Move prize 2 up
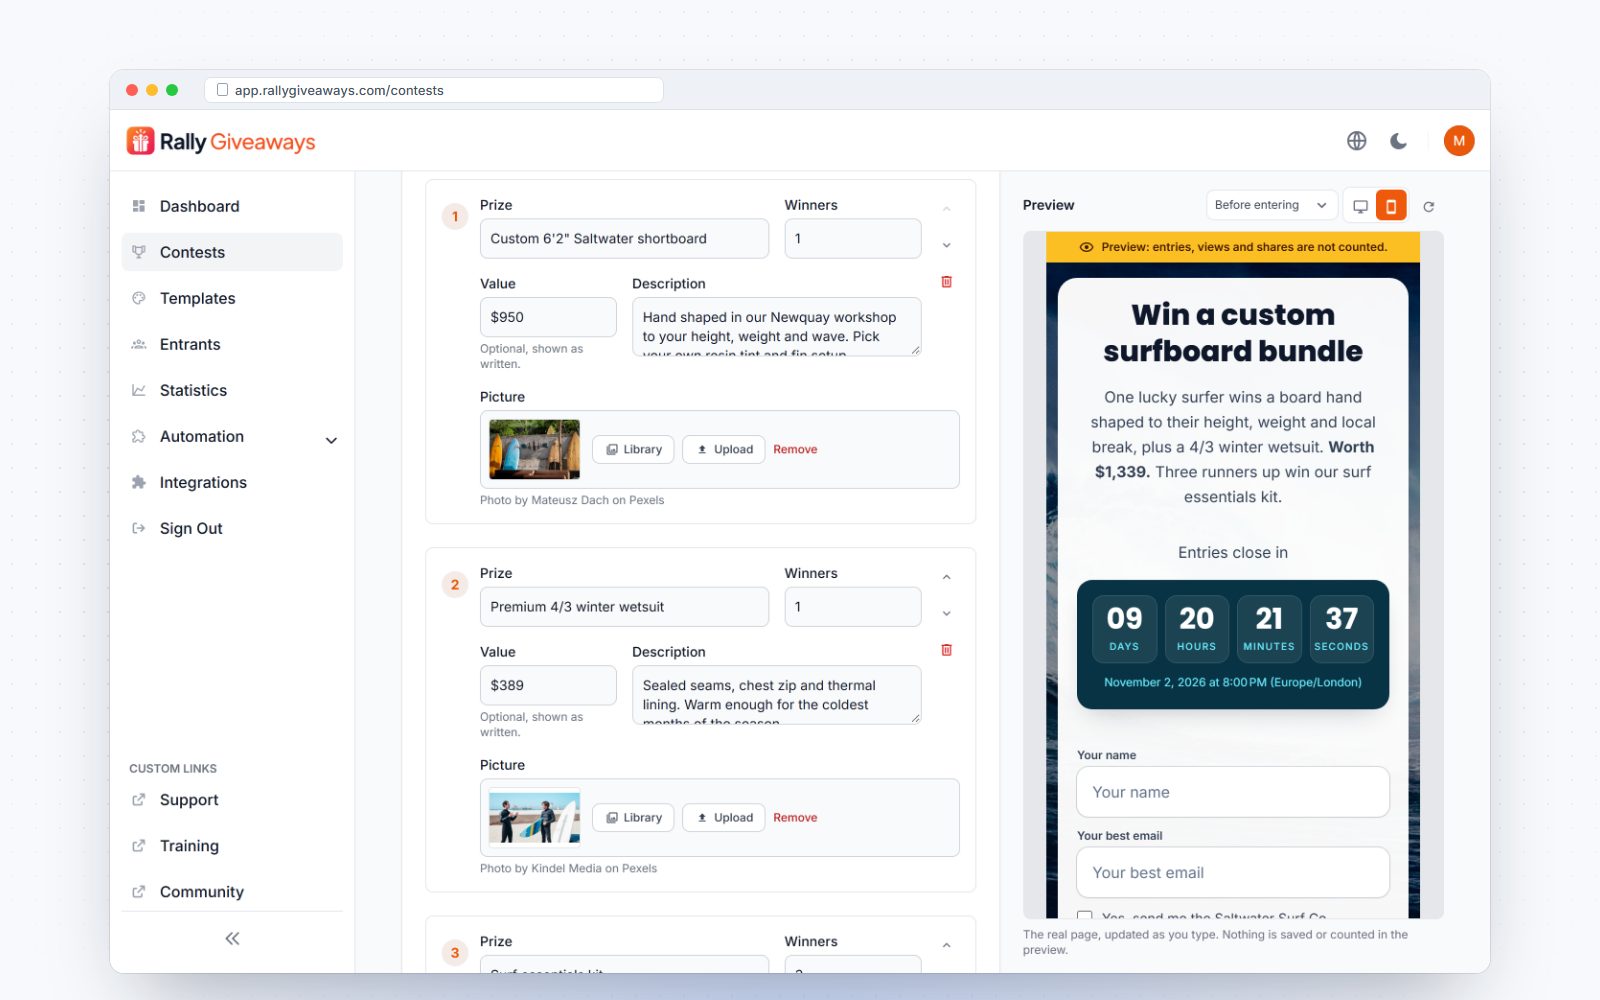 (x=946, y=577)
